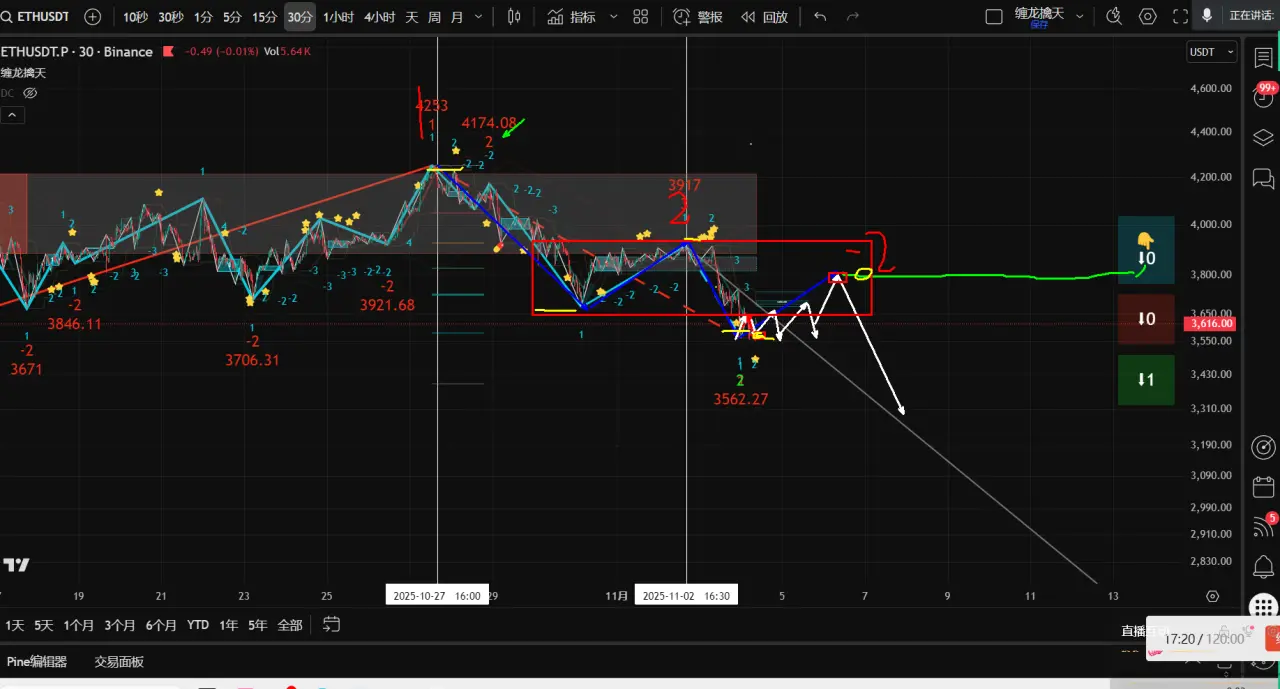Select the 30秒 timeframe
This screenshot has height=689, width=1280.
tap(170, 17)
